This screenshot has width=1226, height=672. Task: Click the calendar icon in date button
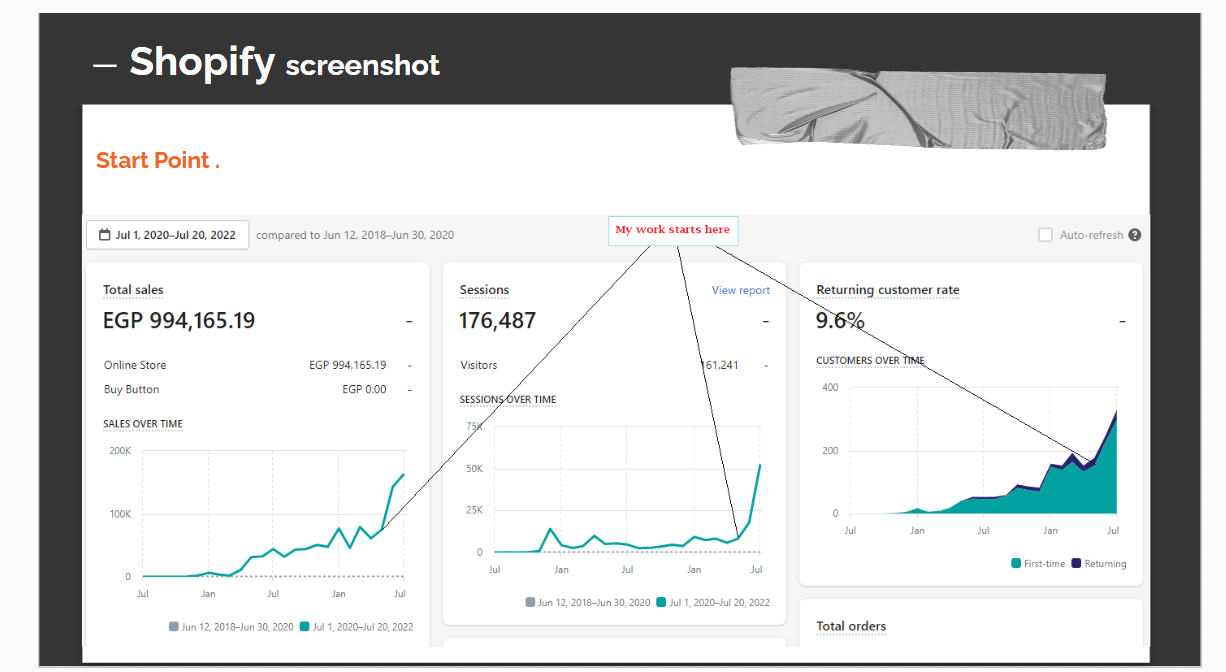point(105,235)
